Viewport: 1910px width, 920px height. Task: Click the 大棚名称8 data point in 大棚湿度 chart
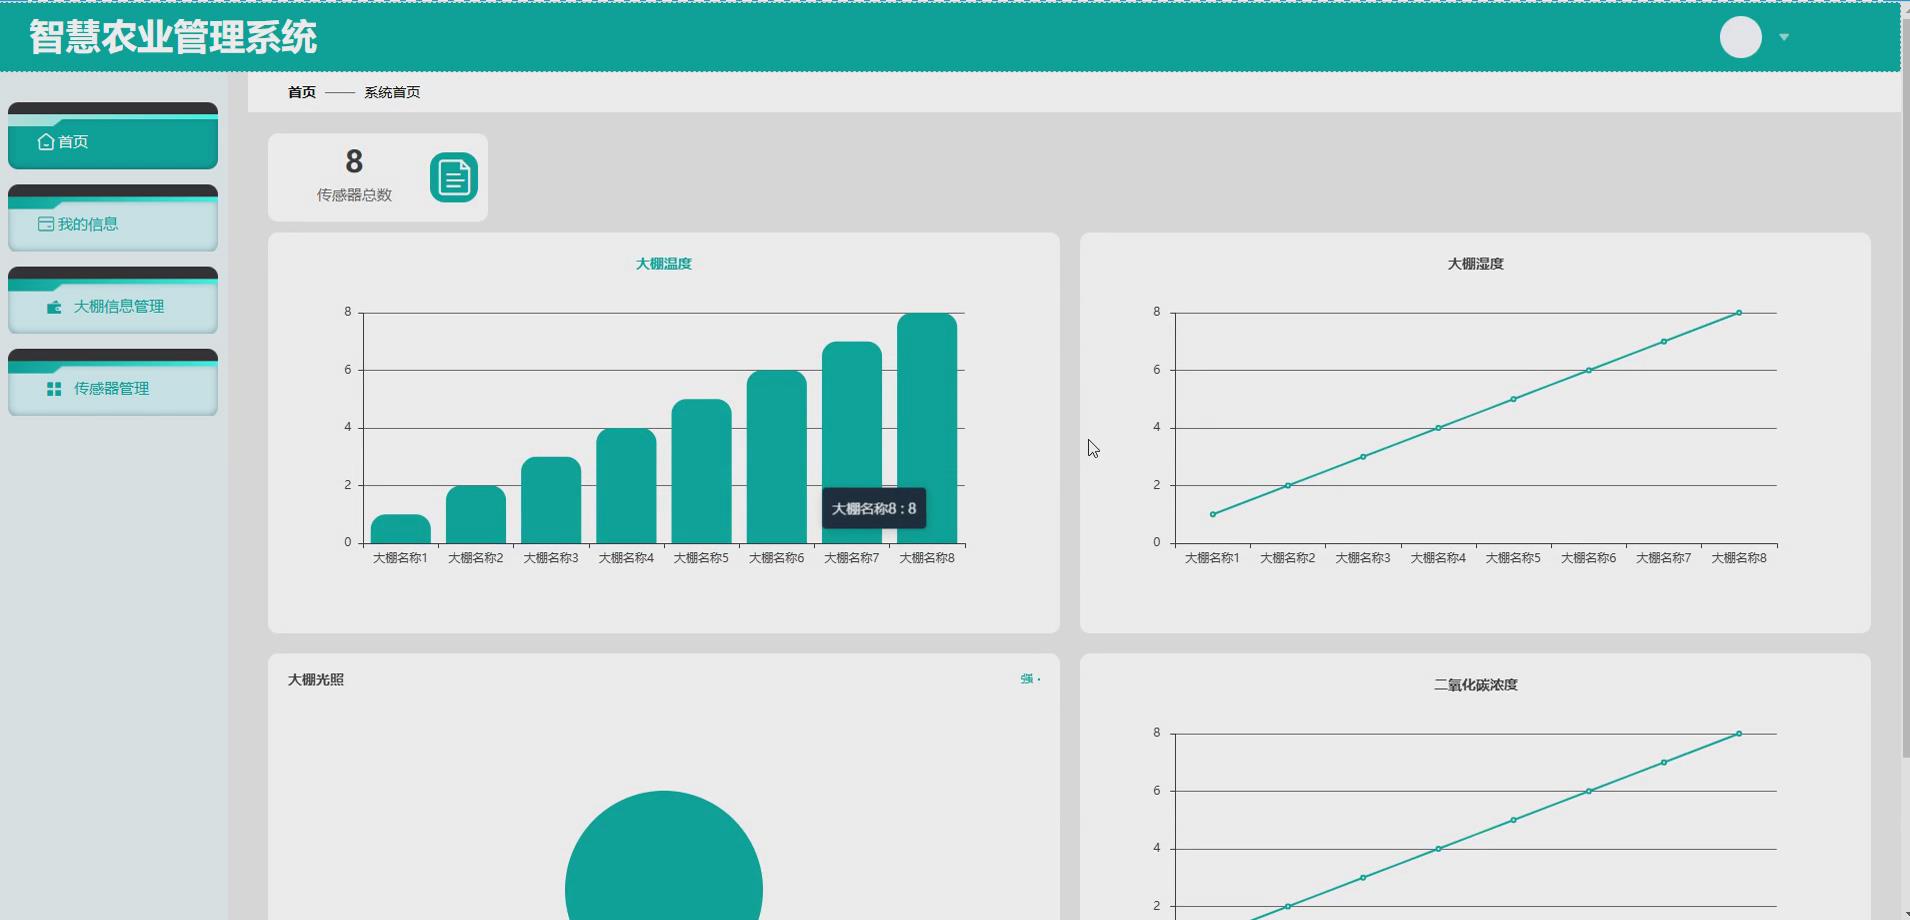1739,313
